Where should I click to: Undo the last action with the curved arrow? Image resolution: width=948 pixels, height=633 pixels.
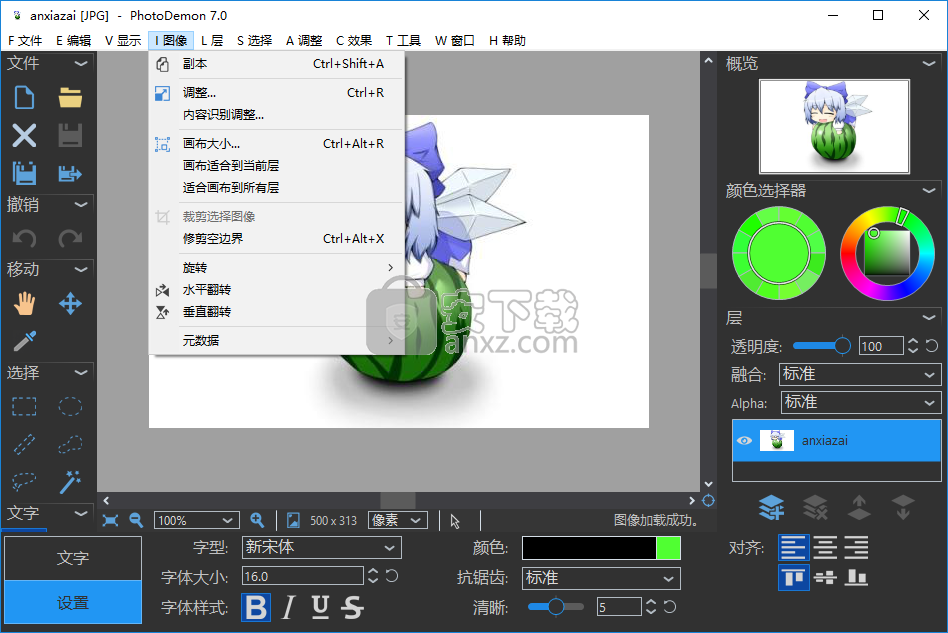[24, 239]
